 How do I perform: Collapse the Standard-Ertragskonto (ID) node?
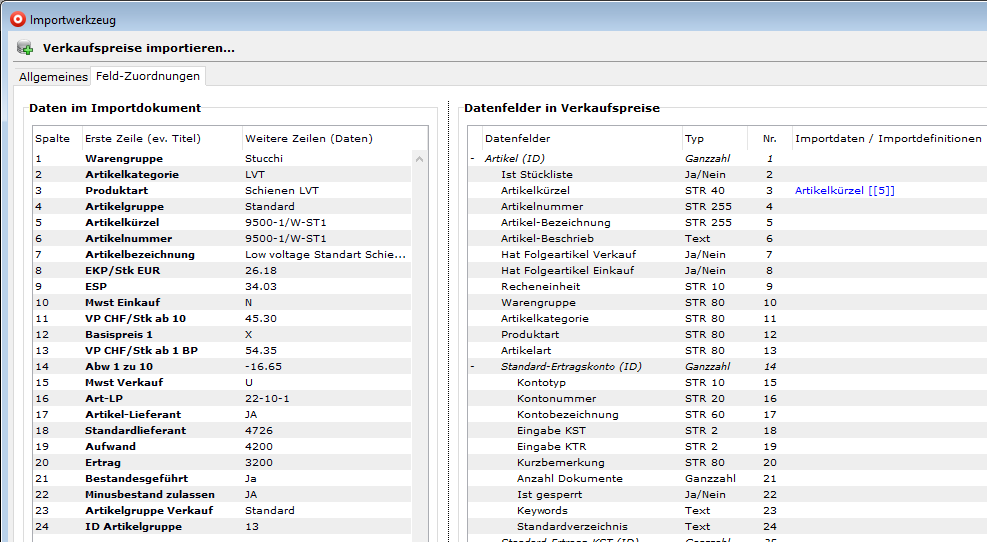tap(473, 367)
